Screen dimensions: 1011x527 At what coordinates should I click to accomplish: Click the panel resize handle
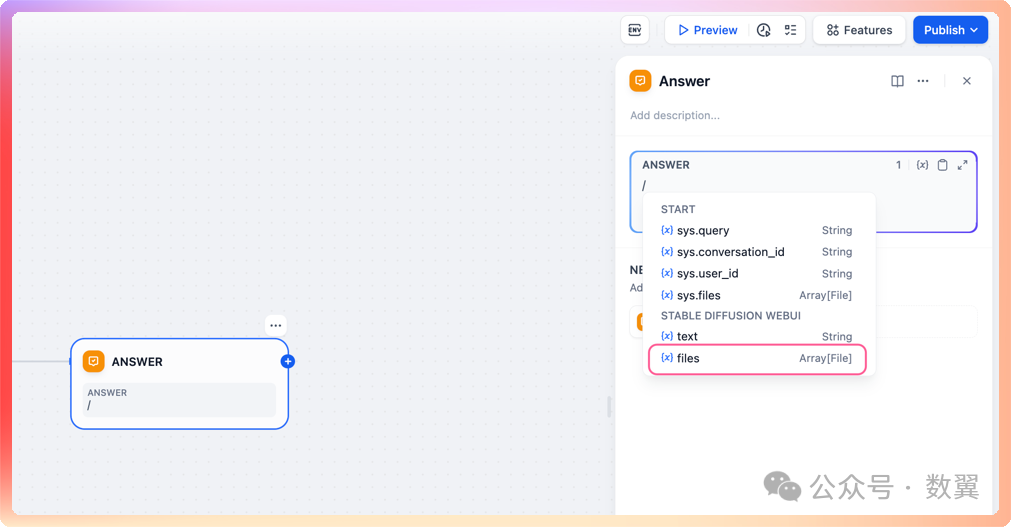pos(609,406)
